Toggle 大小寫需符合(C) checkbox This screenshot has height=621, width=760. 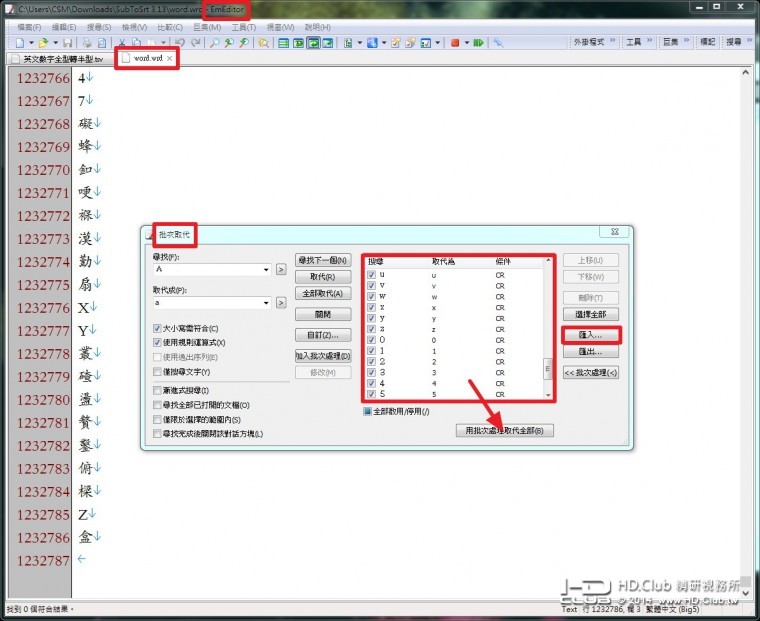(x=157, y=328)
